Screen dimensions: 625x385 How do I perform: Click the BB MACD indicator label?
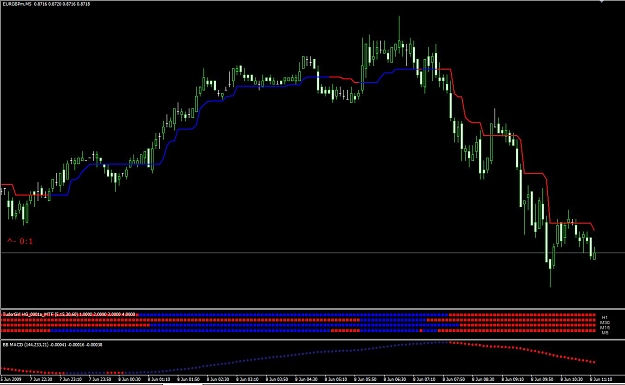point(53,344)
